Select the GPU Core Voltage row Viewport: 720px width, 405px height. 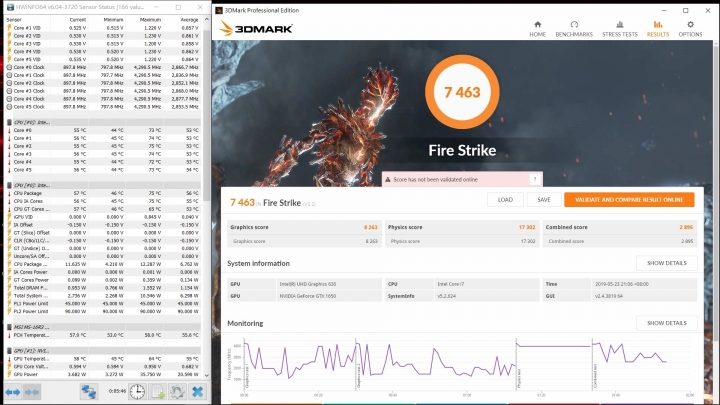103,366
